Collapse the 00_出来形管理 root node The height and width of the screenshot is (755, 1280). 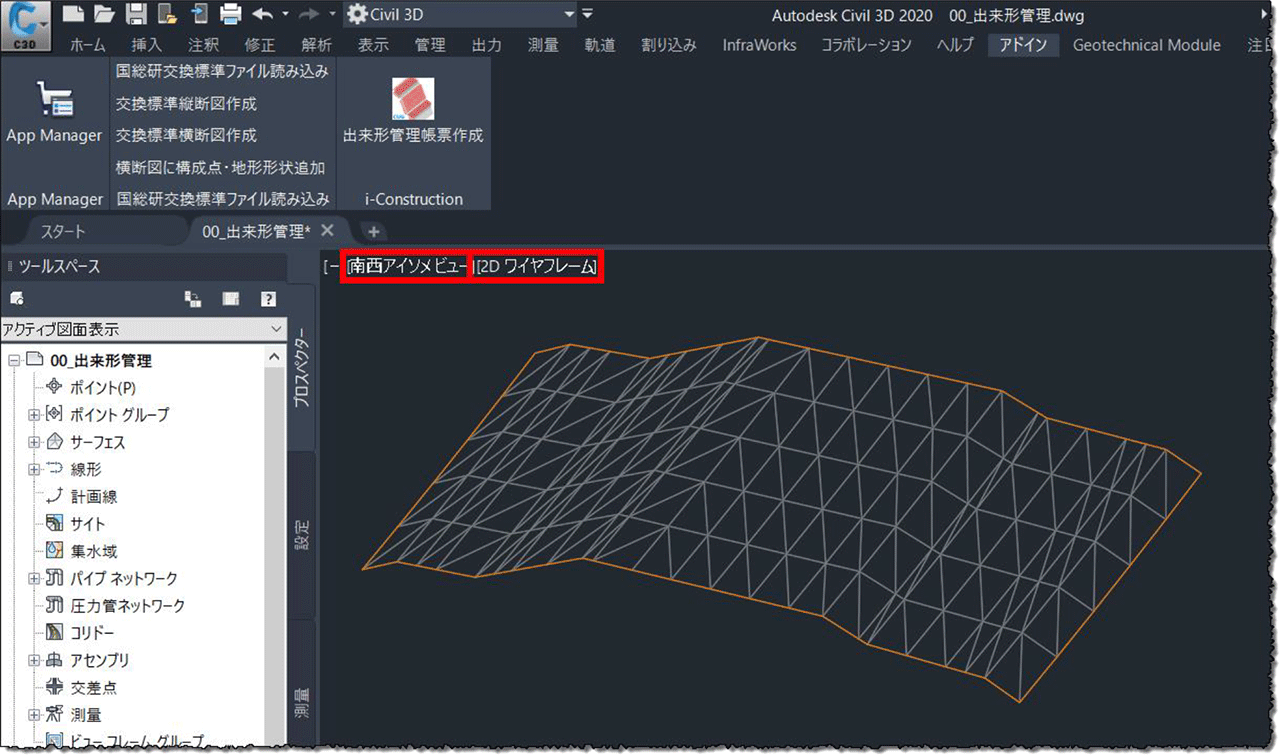(14, 361)
